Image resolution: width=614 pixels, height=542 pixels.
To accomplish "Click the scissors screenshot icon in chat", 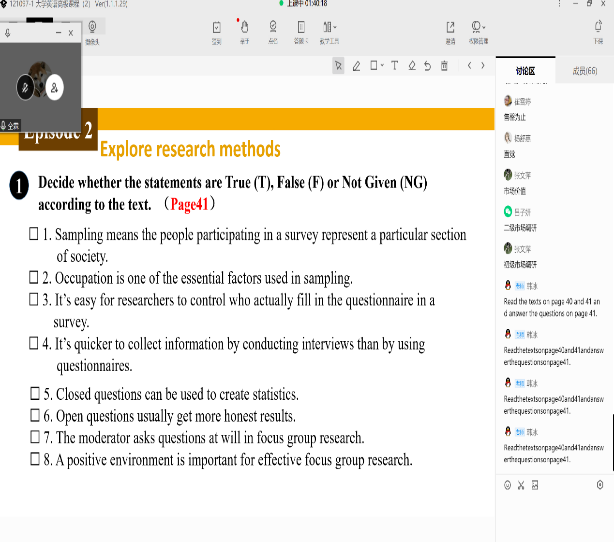I will click(x=521, y=485).
